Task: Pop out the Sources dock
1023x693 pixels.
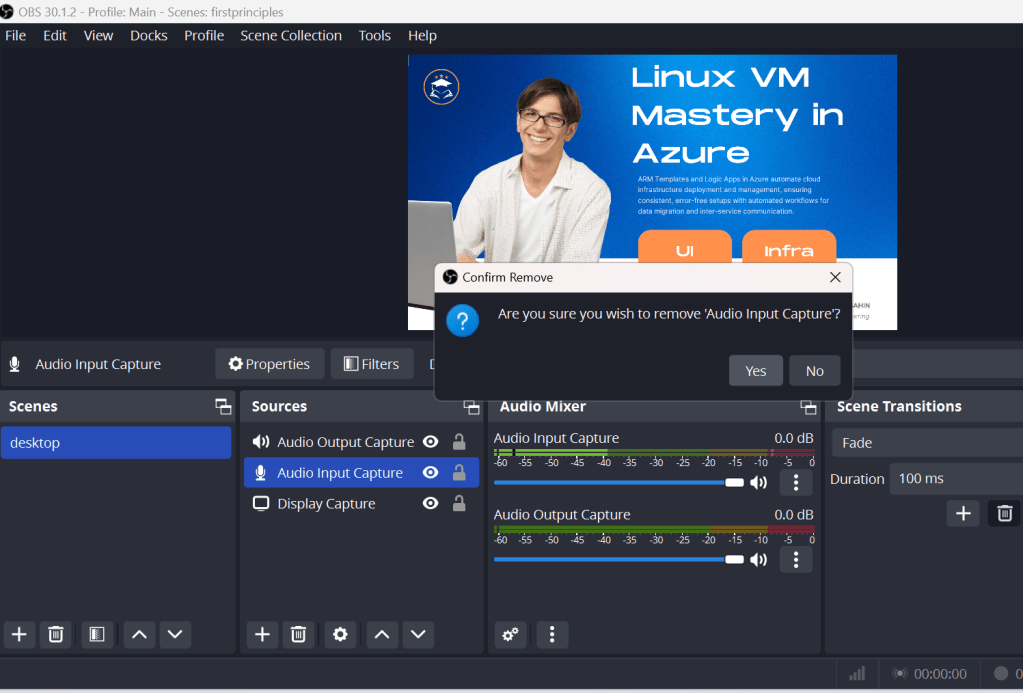Action: click(x=471, y=407)
